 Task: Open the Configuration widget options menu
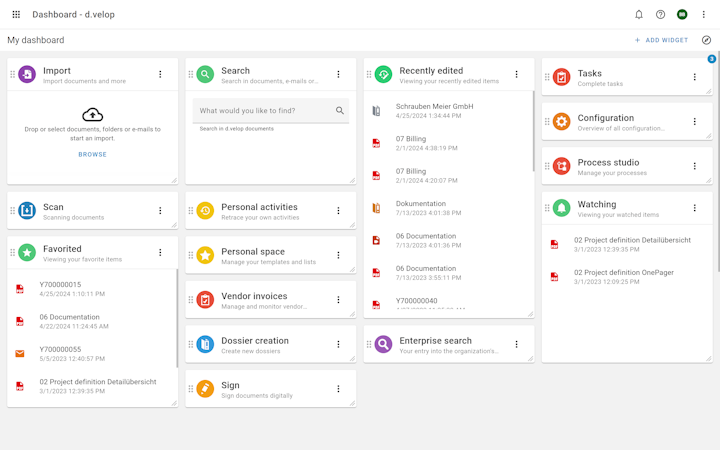(x=695, y=121)
